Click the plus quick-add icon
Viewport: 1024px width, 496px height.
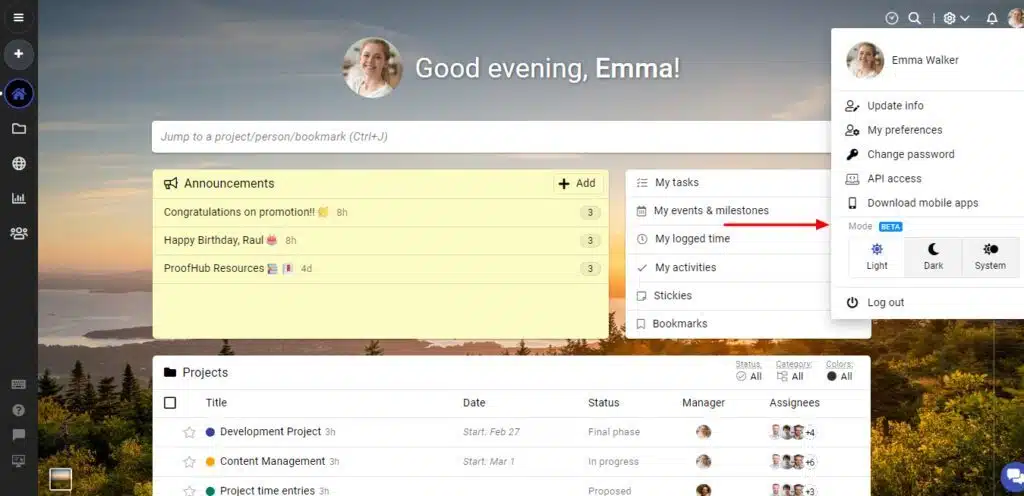point(18,54)
